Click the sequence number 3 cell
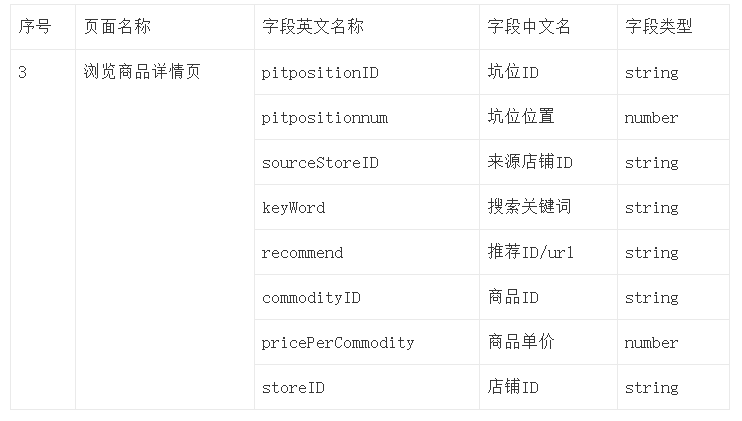The height and width of the screenshot is (421, 742). (23, 72)
